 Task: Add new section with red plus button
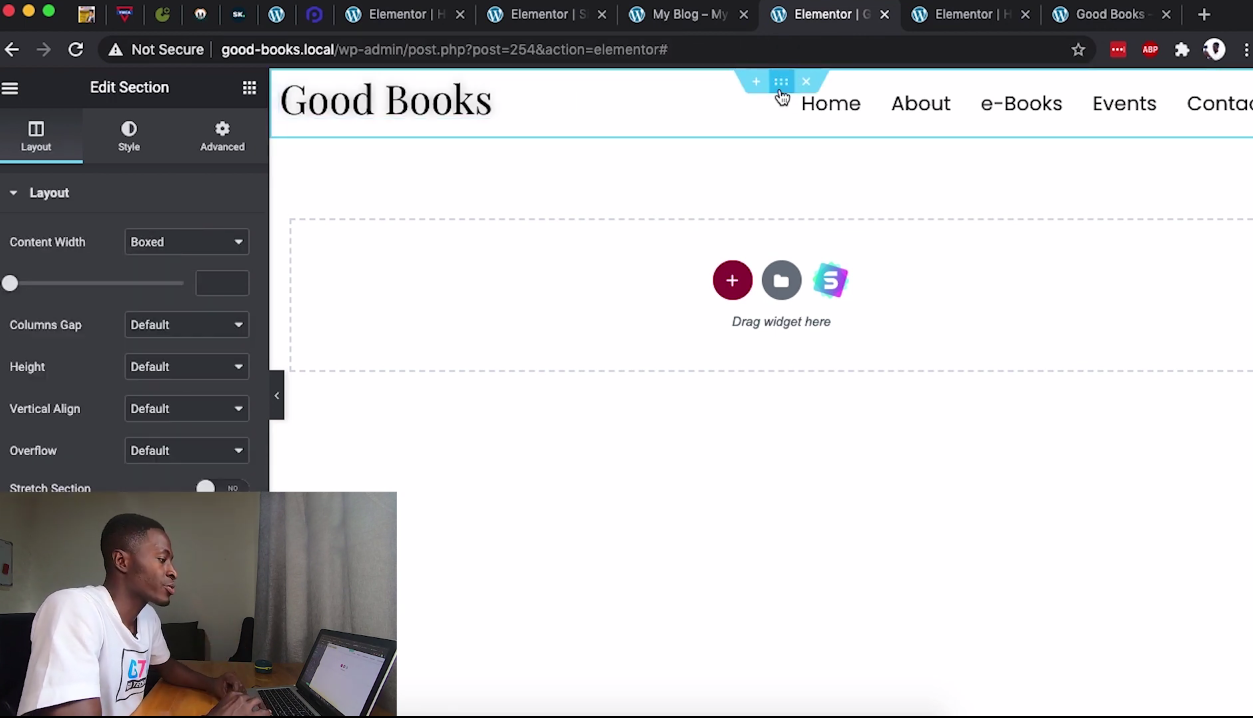[732, 281]
